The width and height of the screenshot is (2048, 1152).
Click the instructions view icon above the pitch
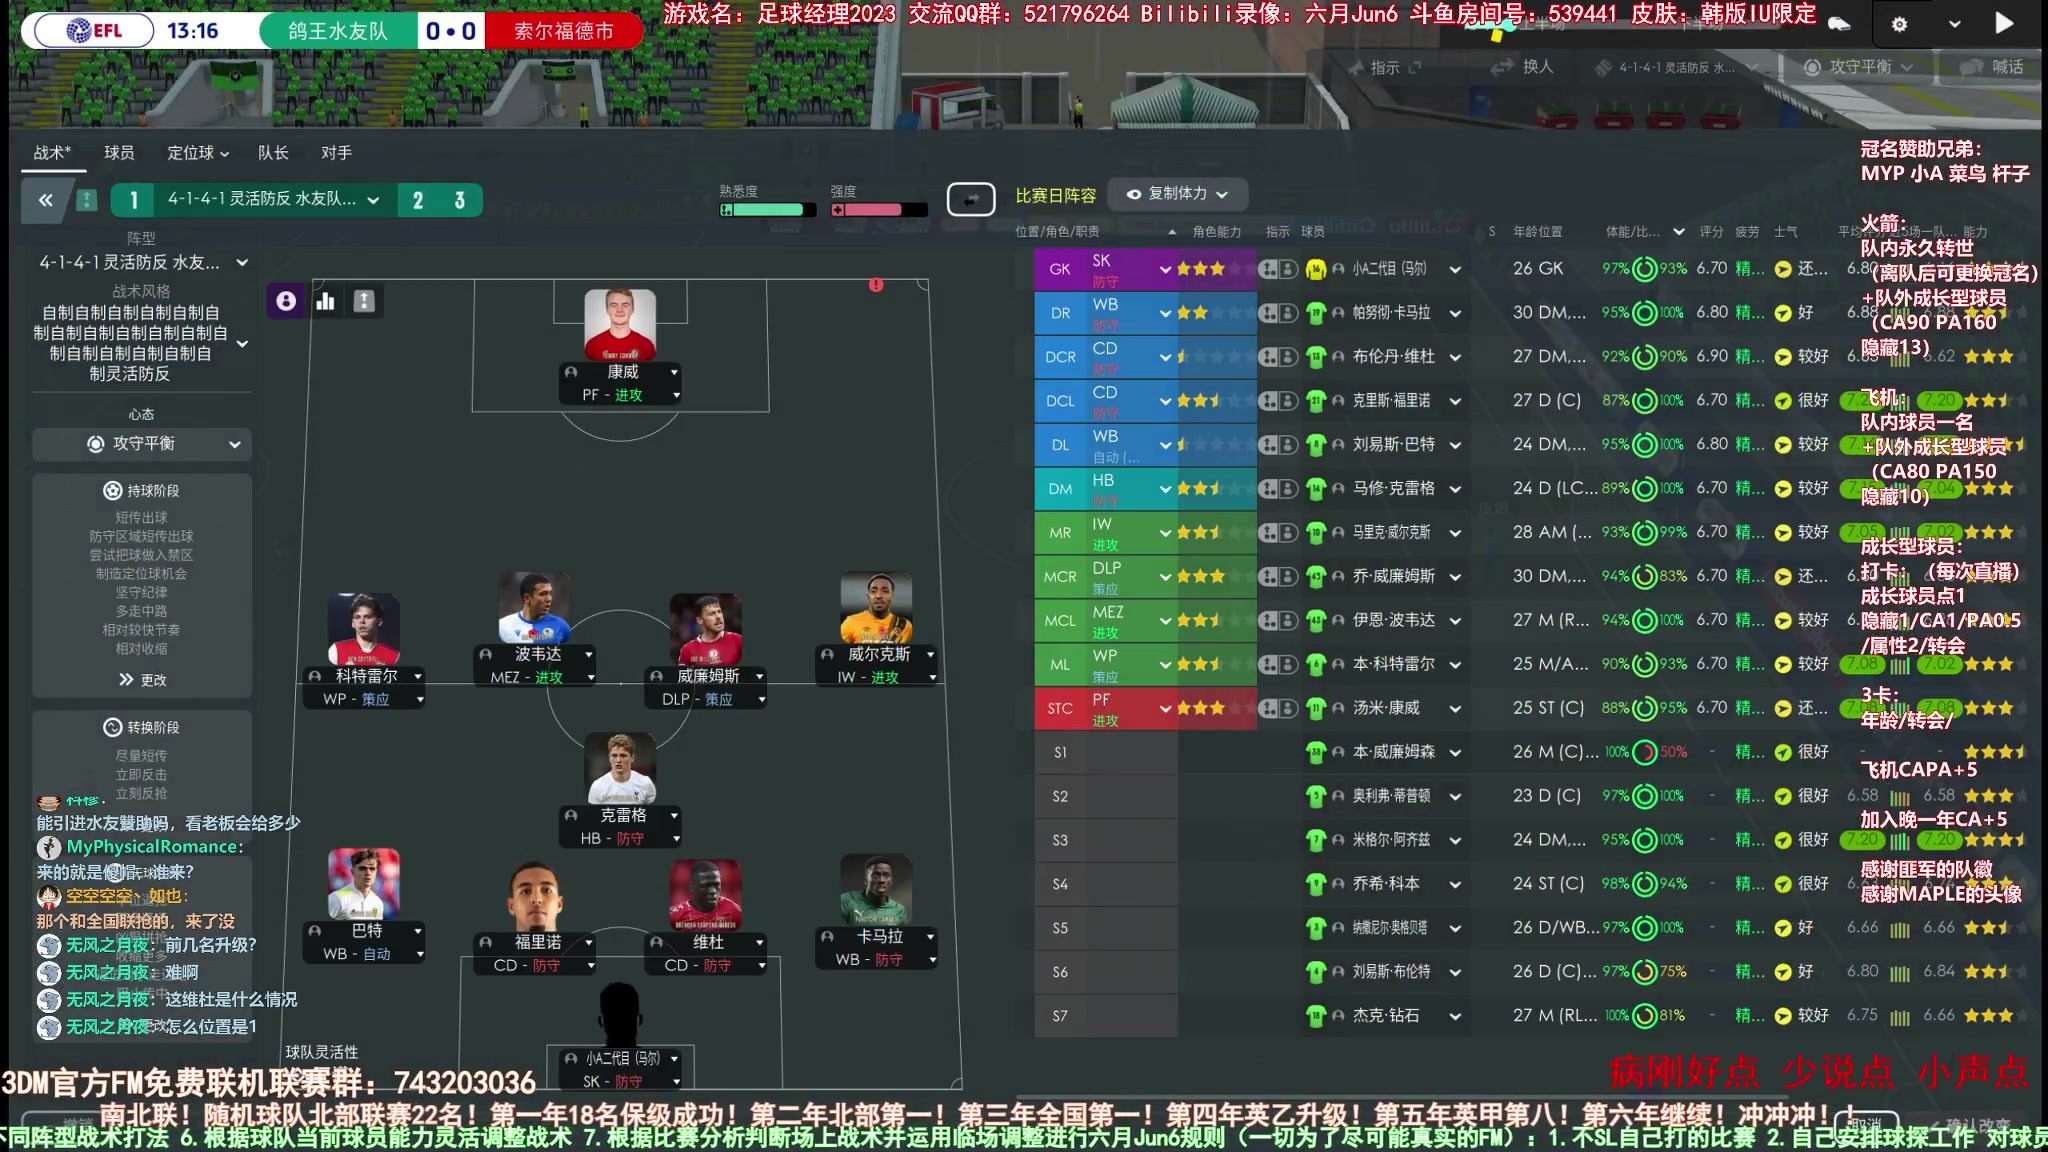coord(364,301)
